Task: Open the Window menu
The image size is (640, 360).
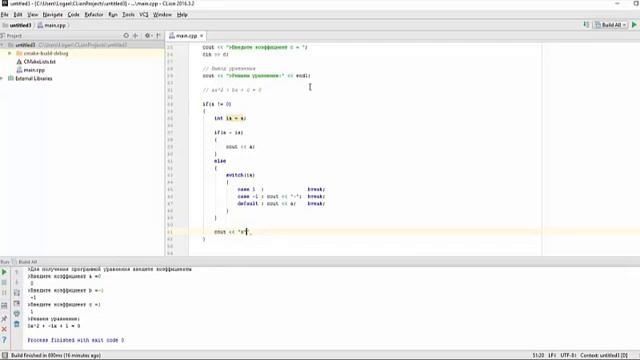Action: coord(162,15)
